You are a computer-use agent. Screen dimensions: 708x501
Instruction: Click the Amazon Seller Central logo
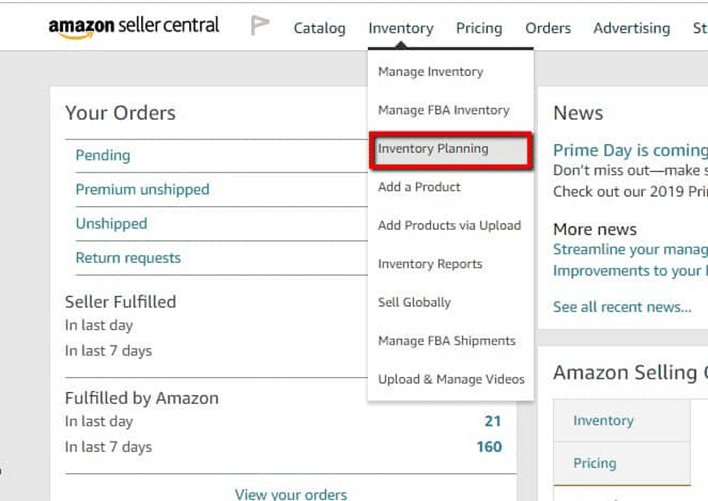coord(133,27)
